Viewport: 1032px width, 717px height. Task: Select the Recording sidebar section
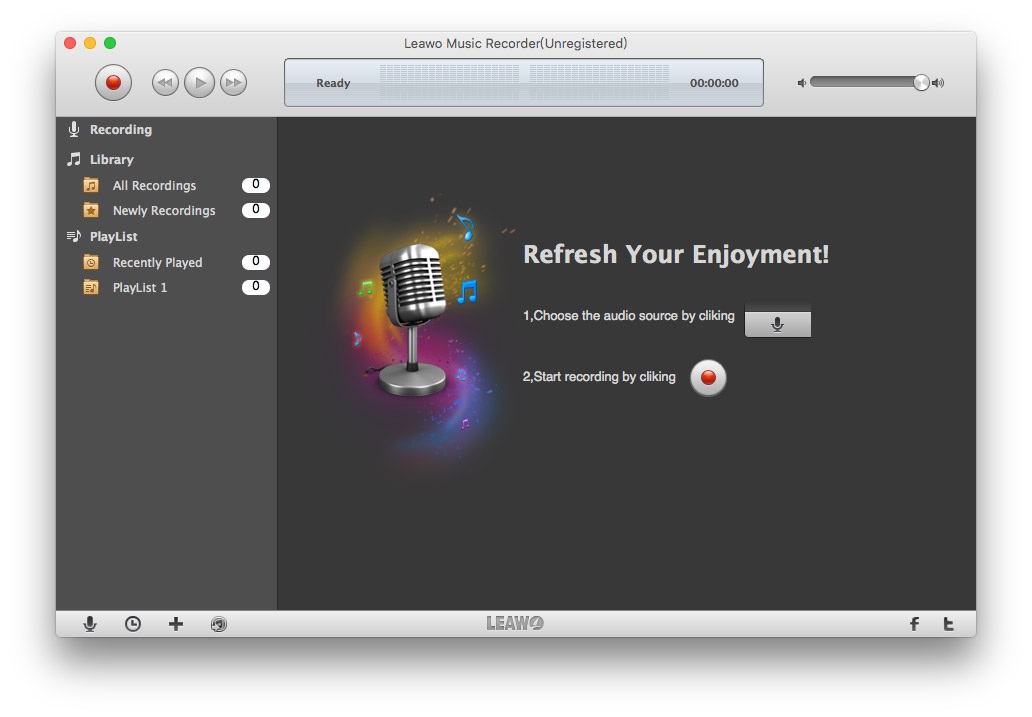point(120,130)
